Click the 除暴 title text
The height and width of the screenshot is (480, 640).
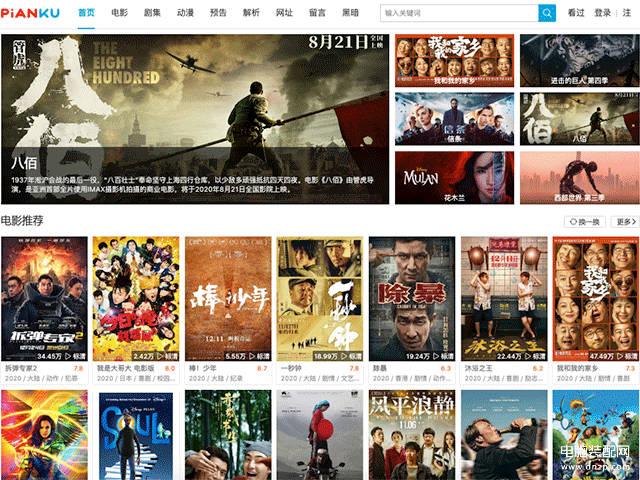pyautogui.click(x=380, y=368)
